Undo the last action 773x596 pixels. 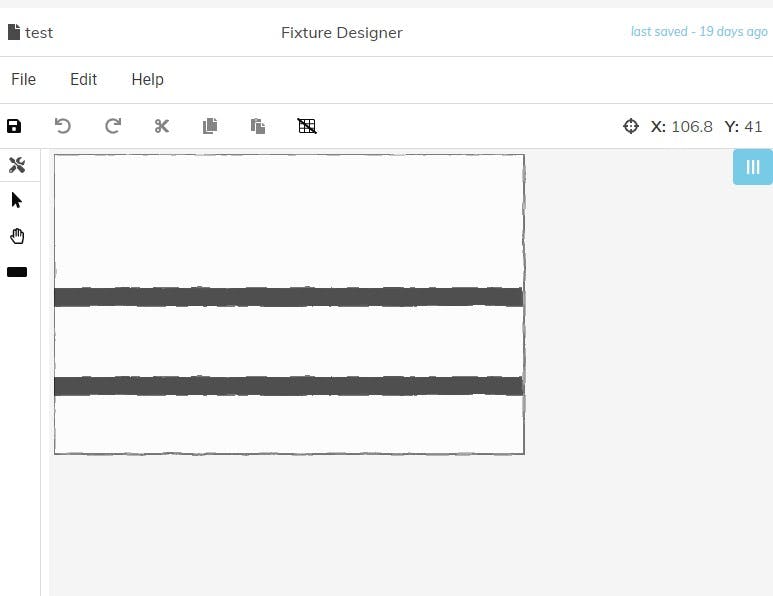click(x=63, y=126)
